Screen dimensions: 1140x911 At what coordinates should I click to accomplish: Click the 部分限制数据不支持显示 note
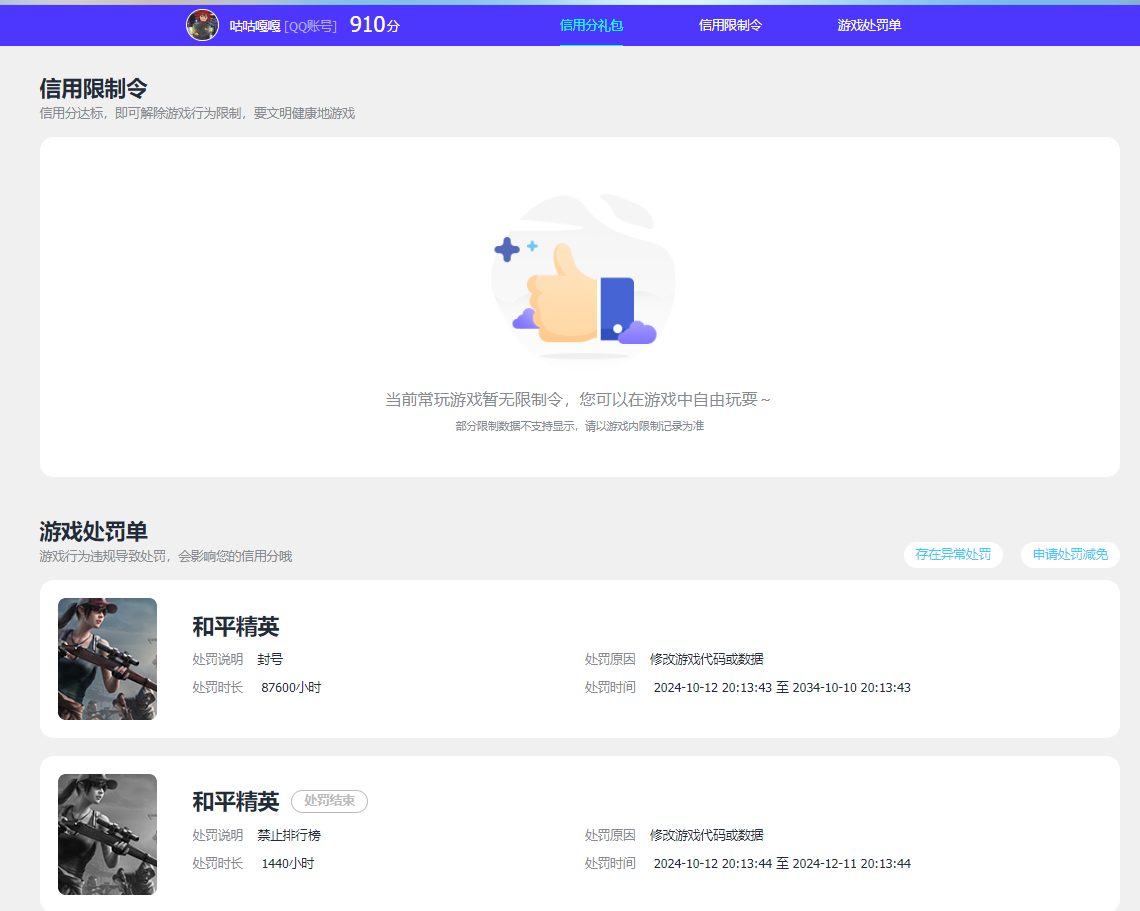579,426
